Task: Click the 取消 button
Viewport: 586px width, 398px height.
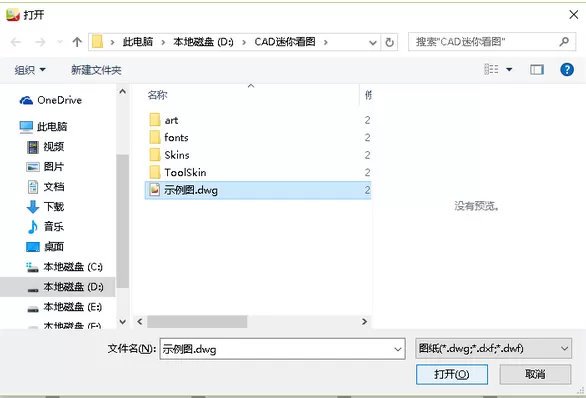Action: pyautogui.click(x=535, y=374)
